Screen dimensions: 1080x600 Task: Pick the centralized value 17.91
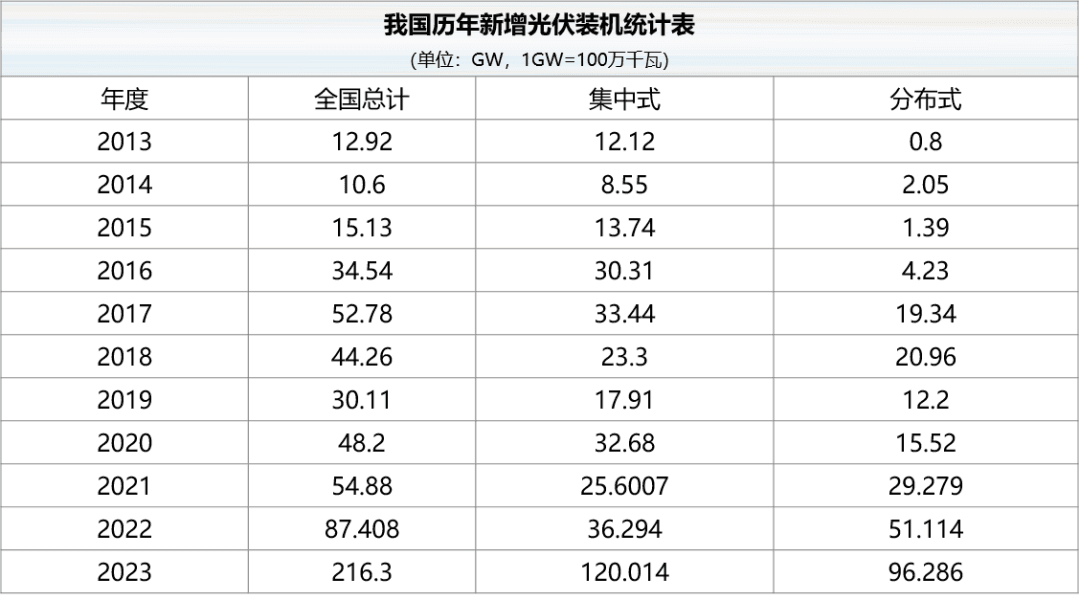pos(624,400)
